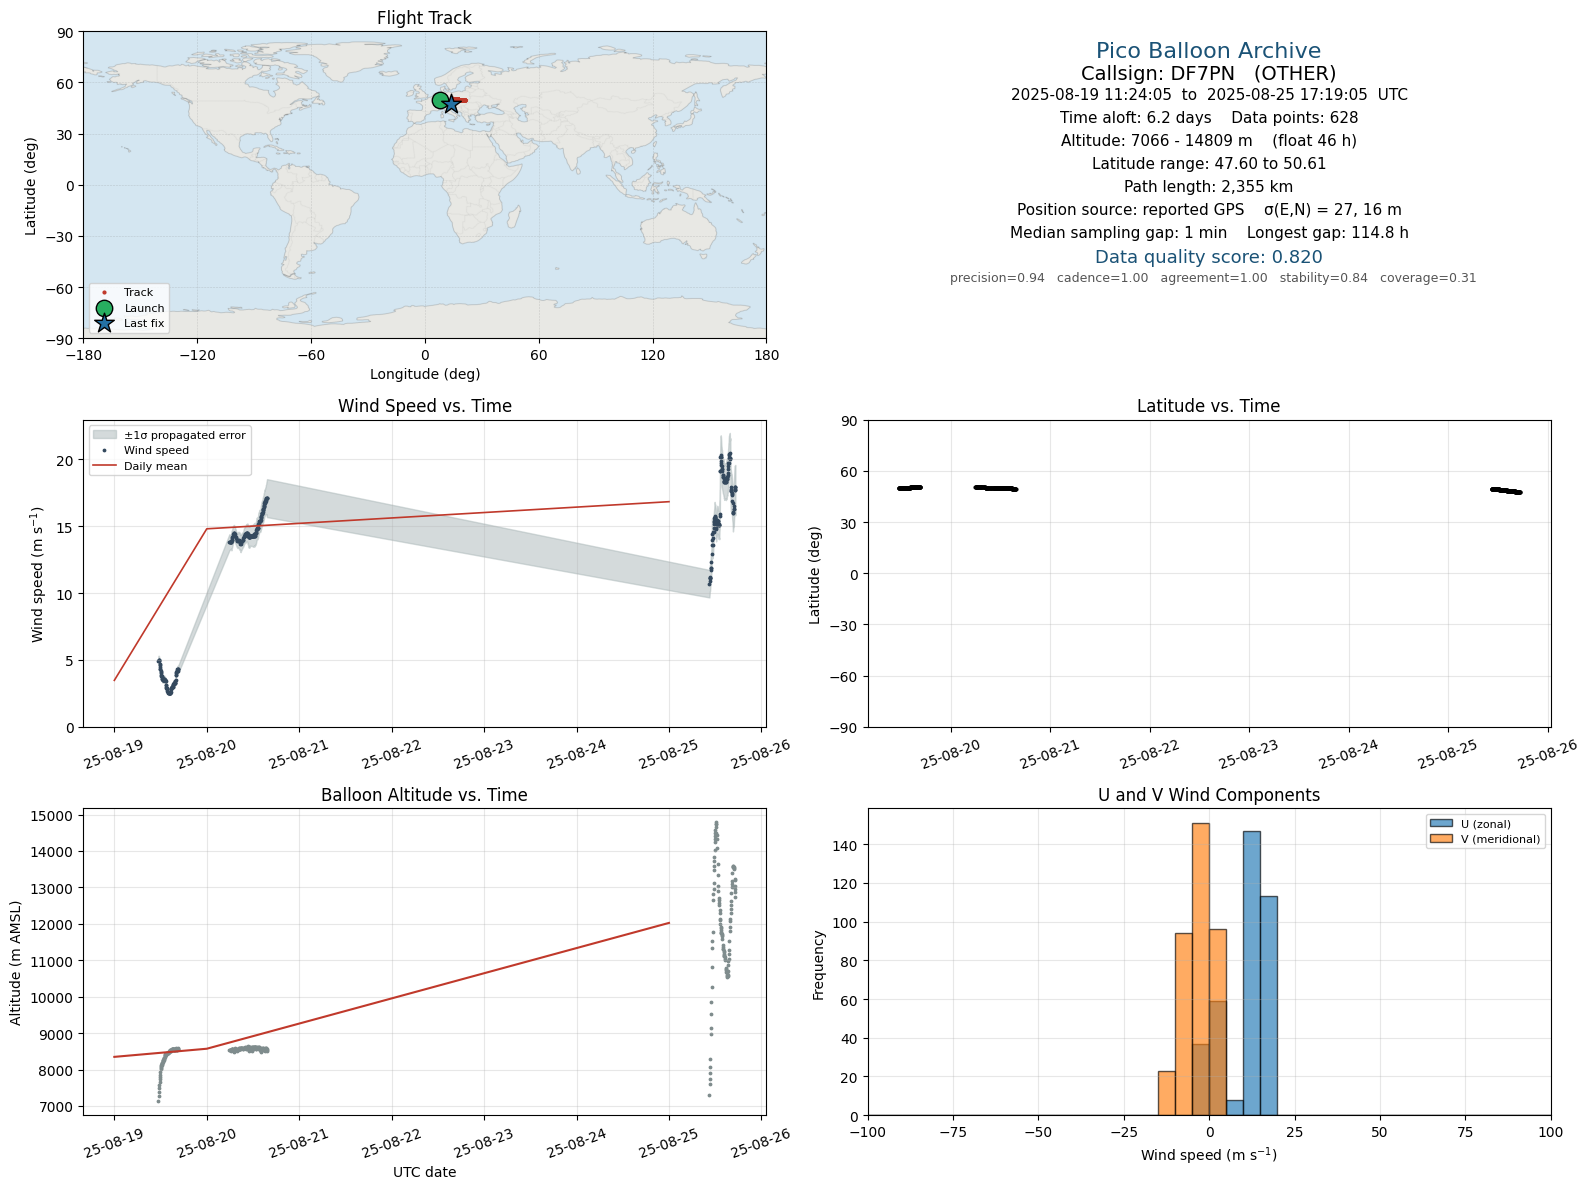Image resolution: width=1589 pixels, height=1189 pixels.
Task: Select 'Data quality score: 0.820'
Action: pyautogui.click(x=1208, y=257)
